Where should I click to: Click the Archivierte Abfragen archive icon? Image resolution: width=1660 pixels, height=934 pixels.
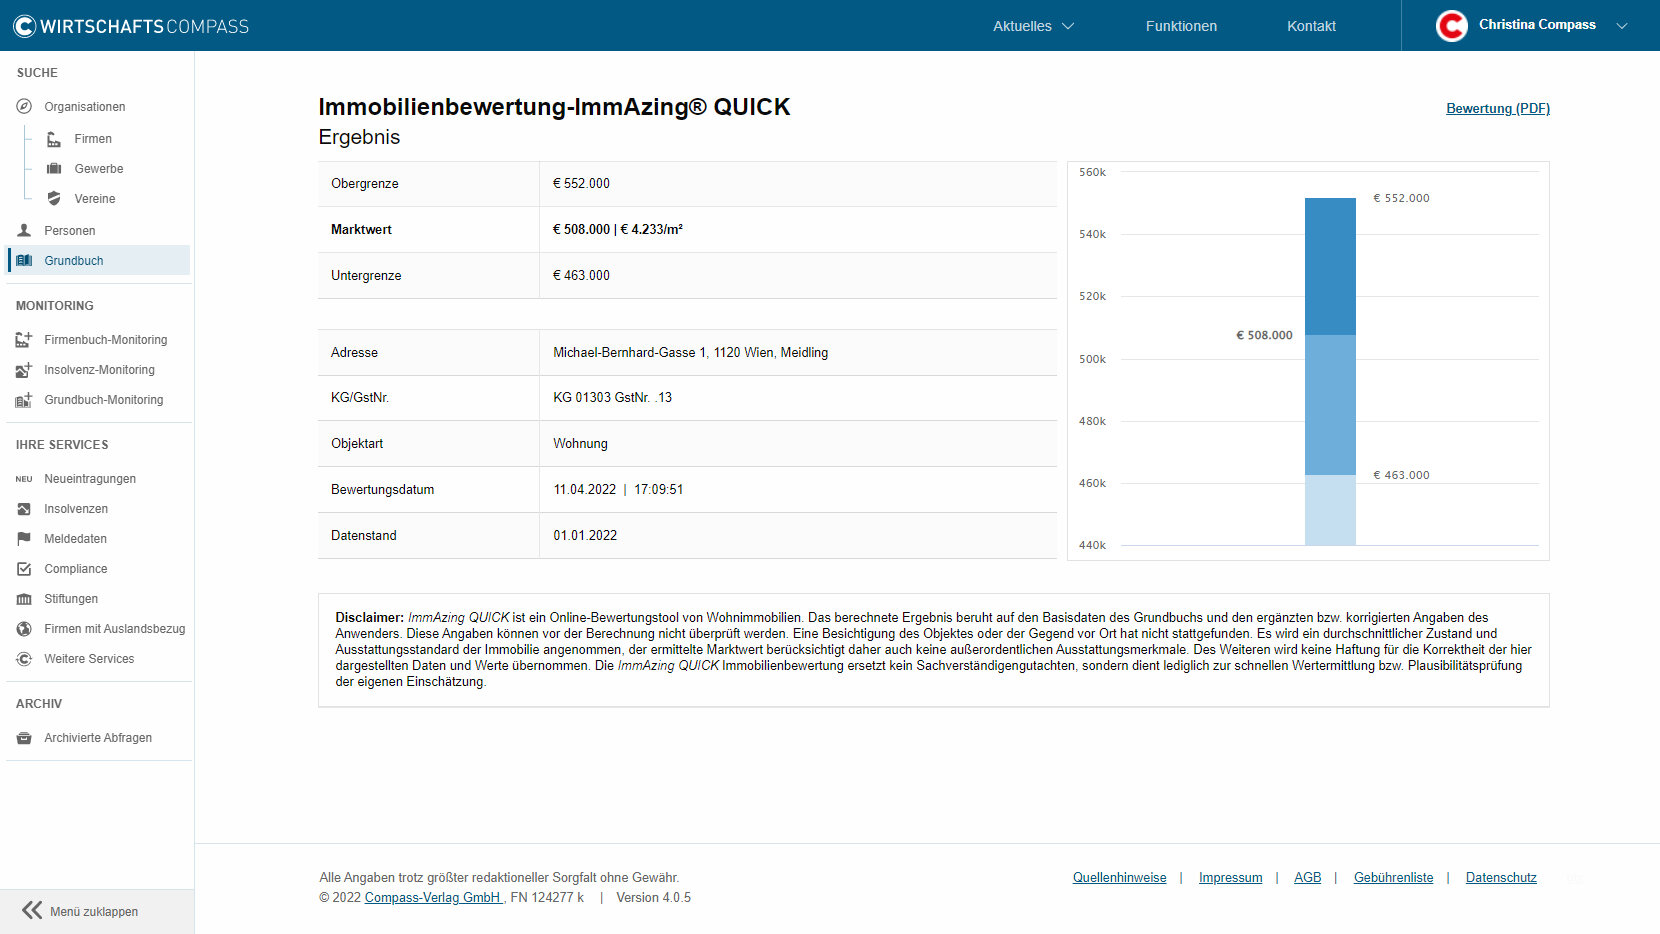point(24,738)
